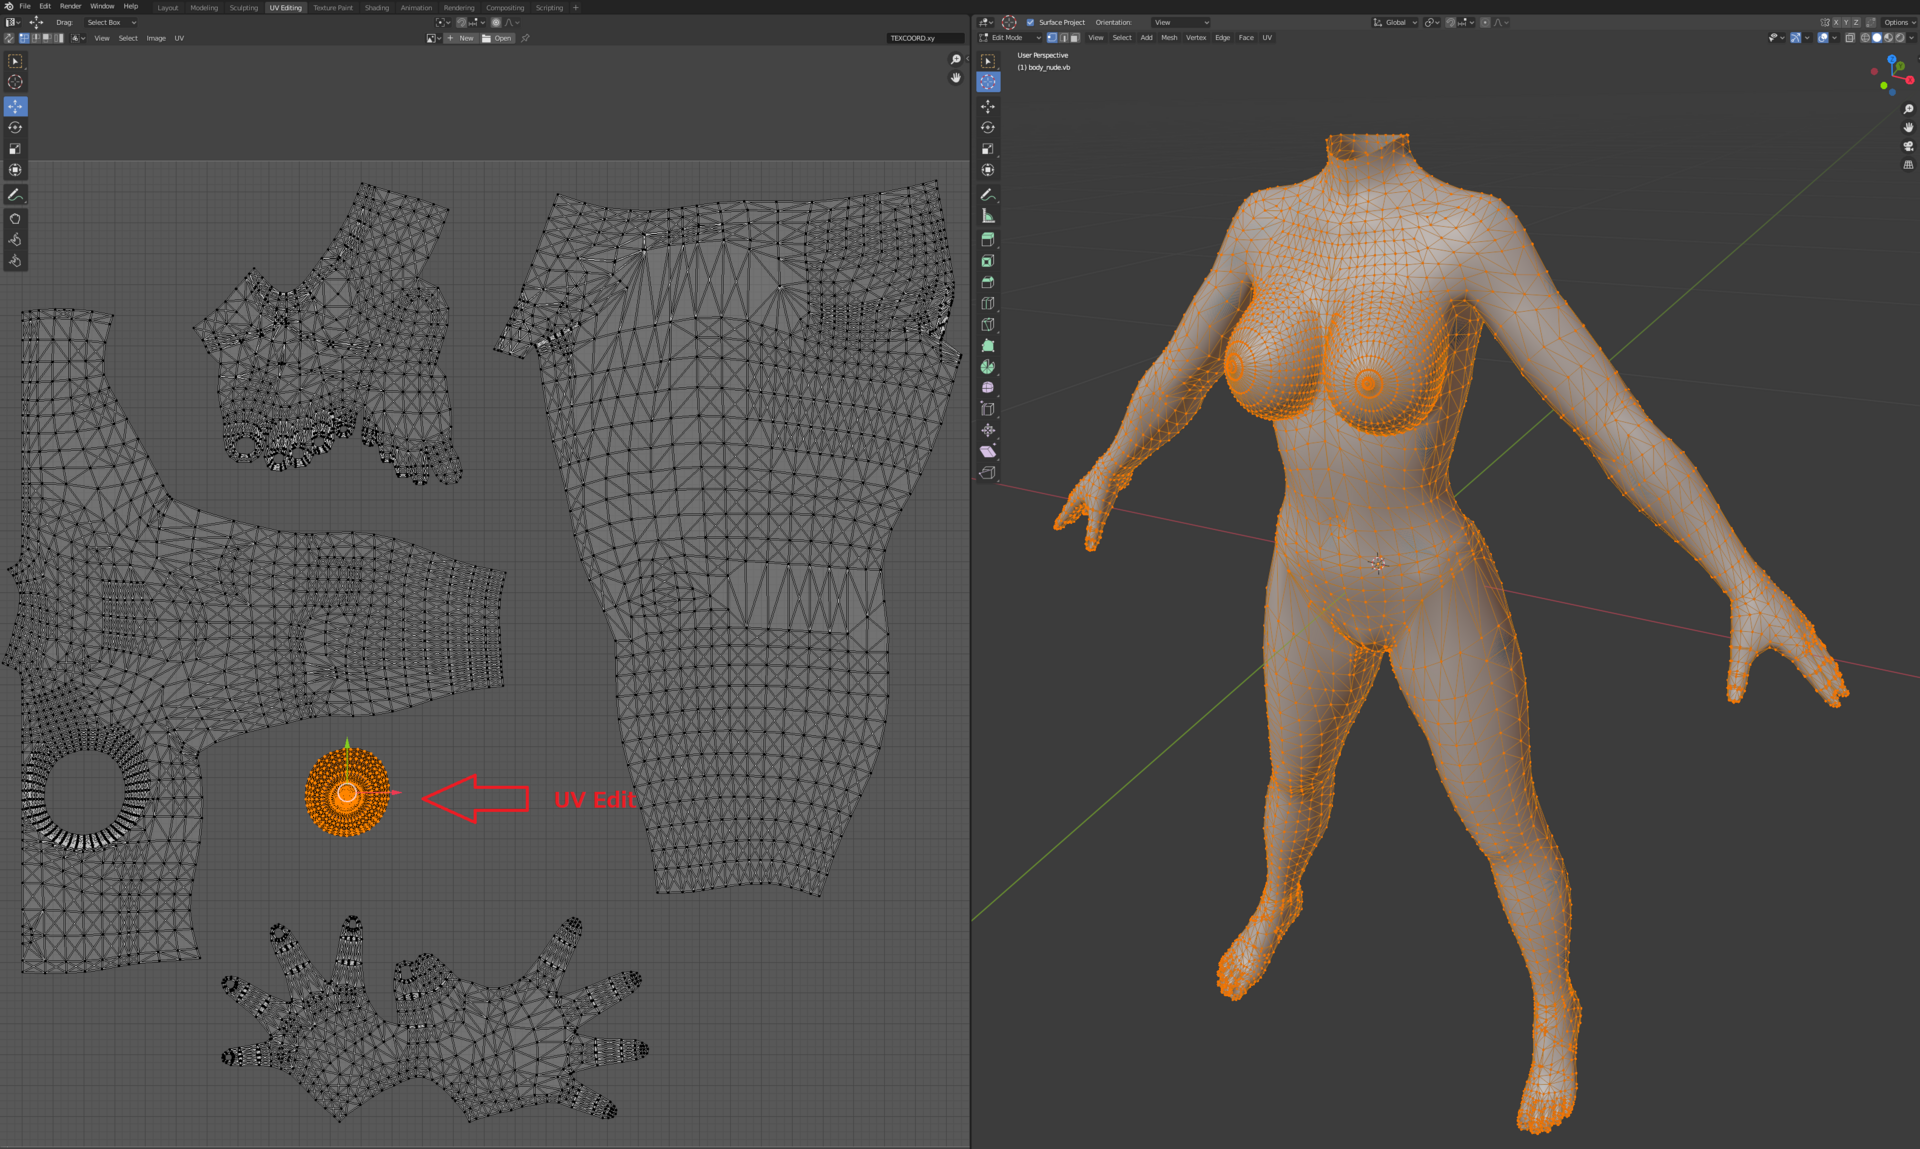Toggle overlays in 3D viewport
Image resolution: width=1920 pixels, height=1149 pixels.
pos(1823,38)
